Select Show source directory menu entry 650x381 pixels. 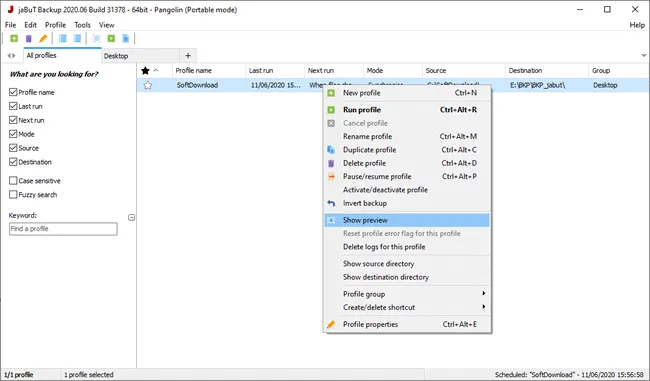pos(407,264)
